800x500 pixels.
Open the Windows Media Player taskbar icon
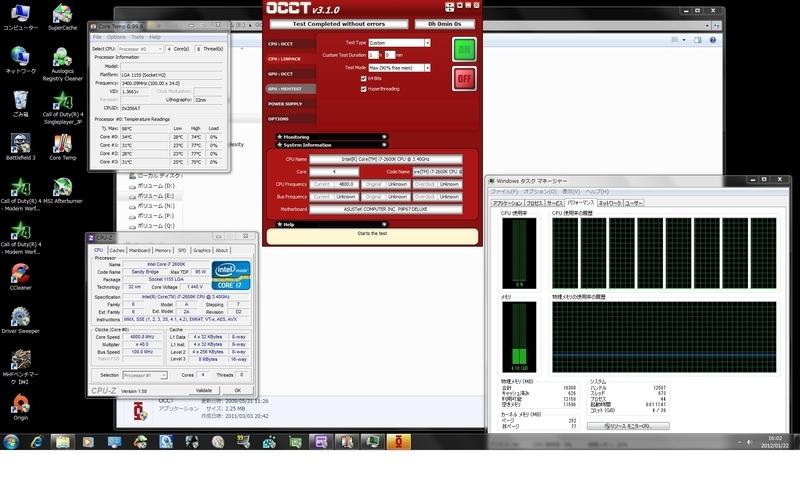coord(88,441)
